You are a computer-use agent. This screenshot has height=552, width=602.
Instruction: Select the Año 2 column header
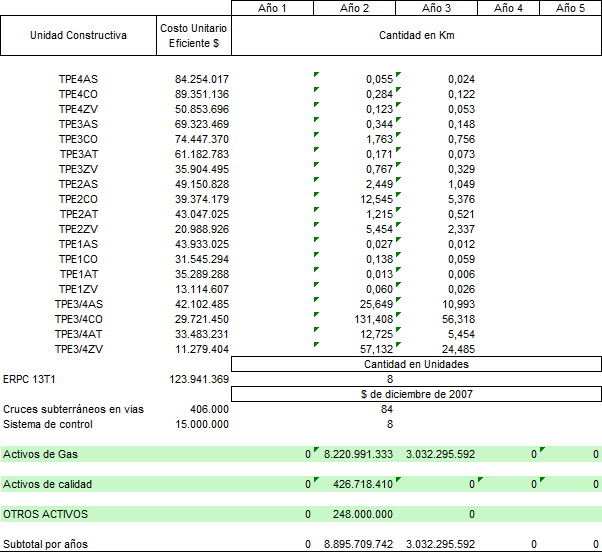(354, 8)
